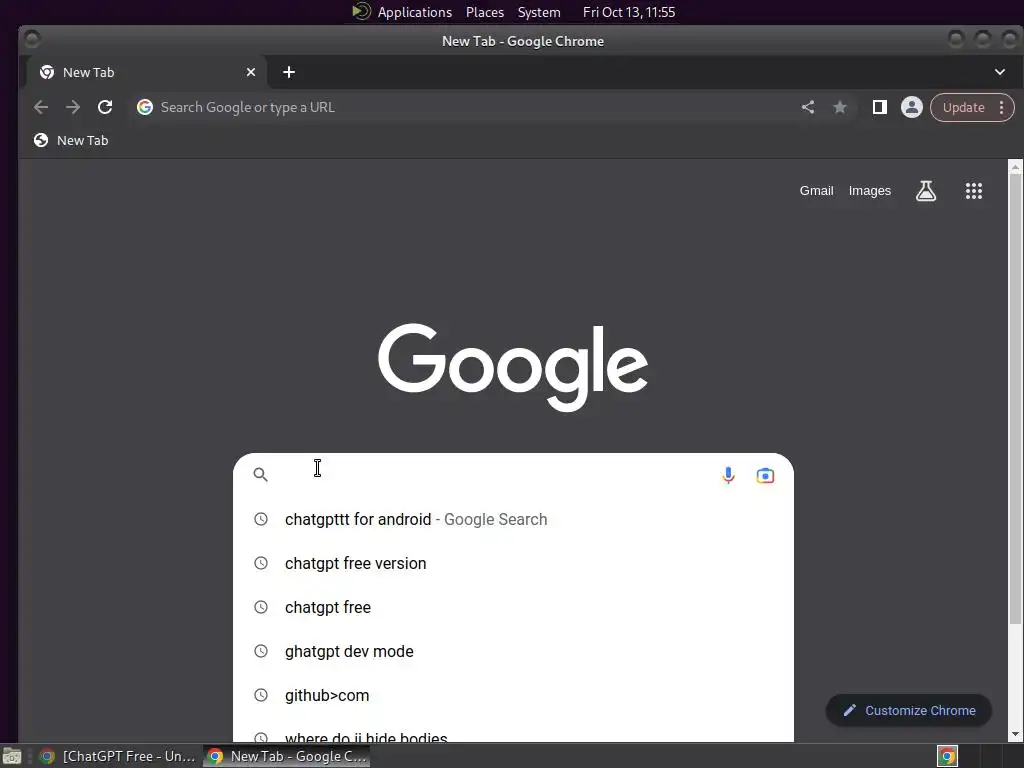The image size is (1024, 768).
Task: Bookmark this tab with the star icon
Action: (840, 107)
